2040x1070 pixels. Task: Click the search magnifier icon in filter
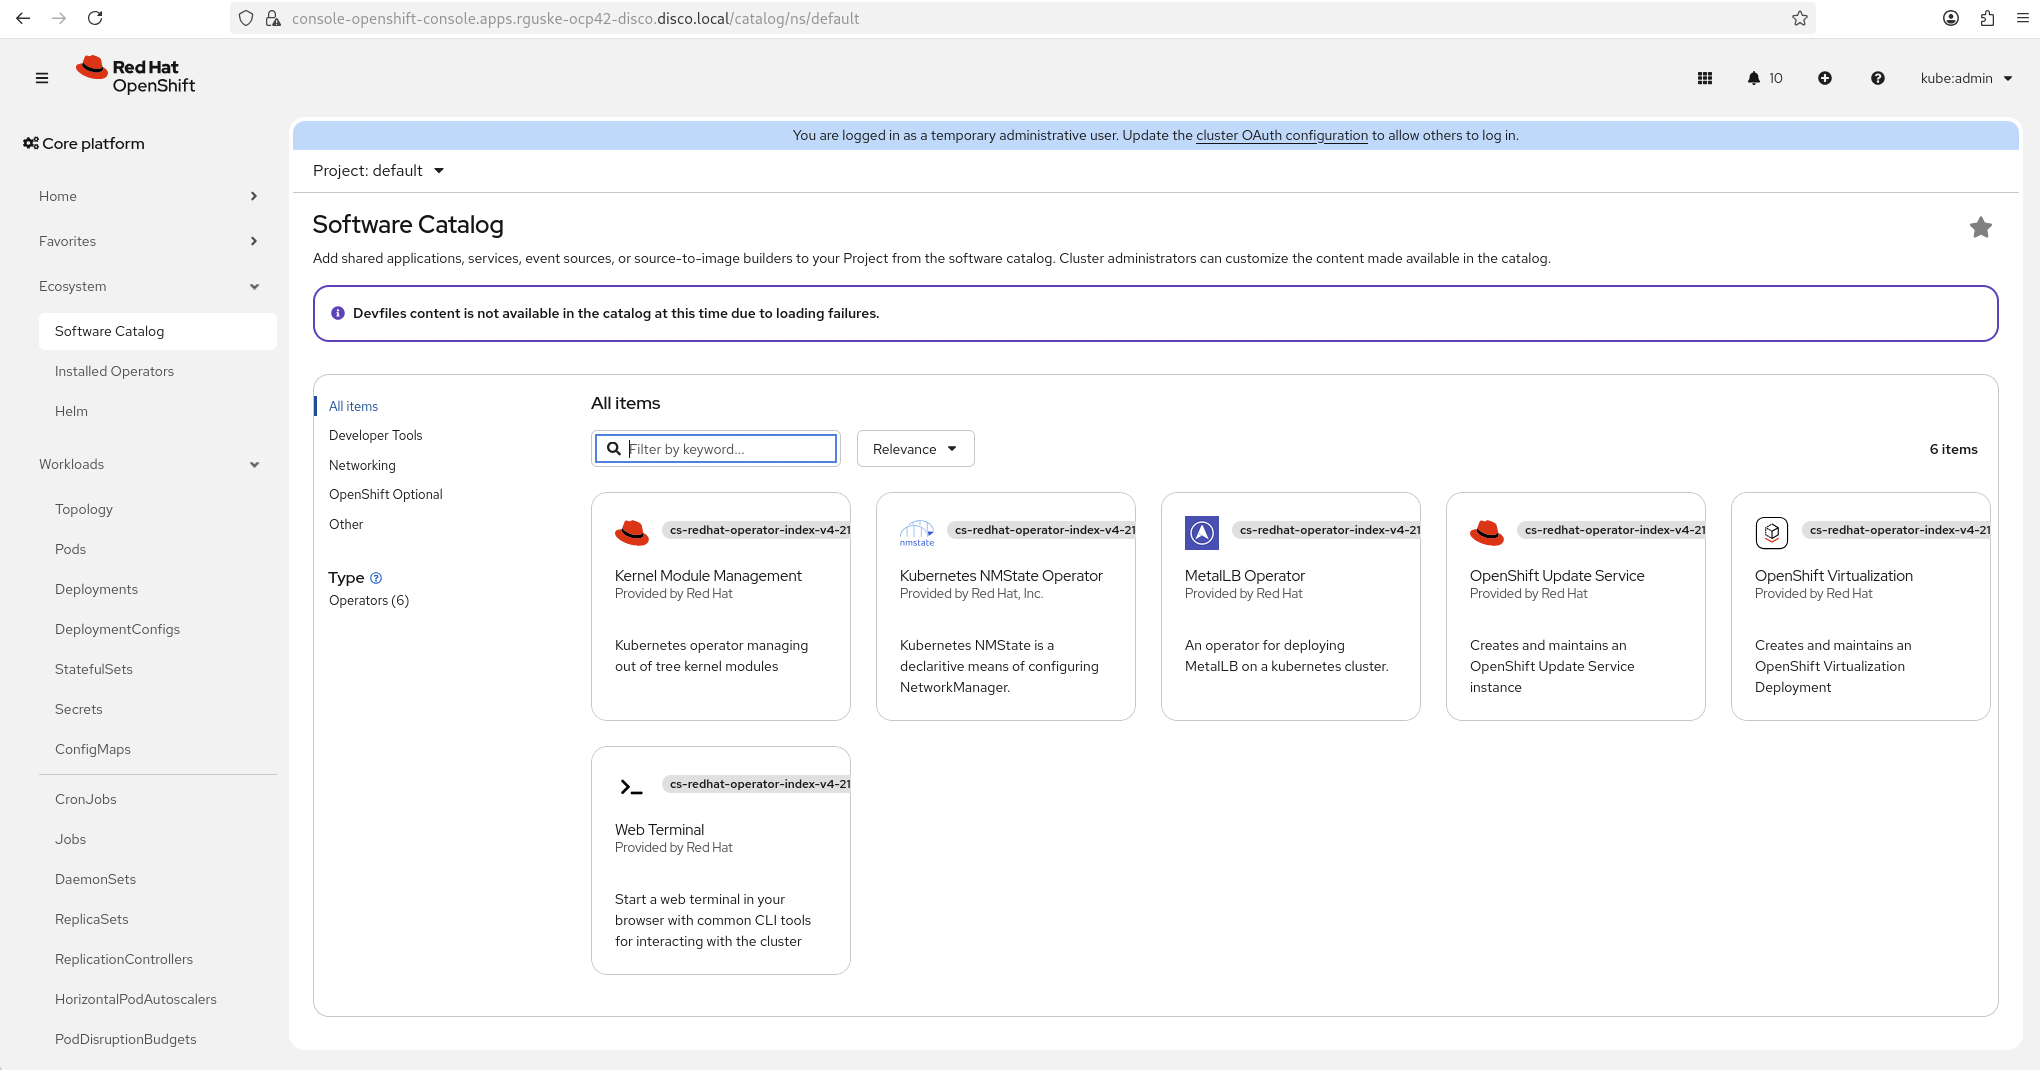coord(614,449)
